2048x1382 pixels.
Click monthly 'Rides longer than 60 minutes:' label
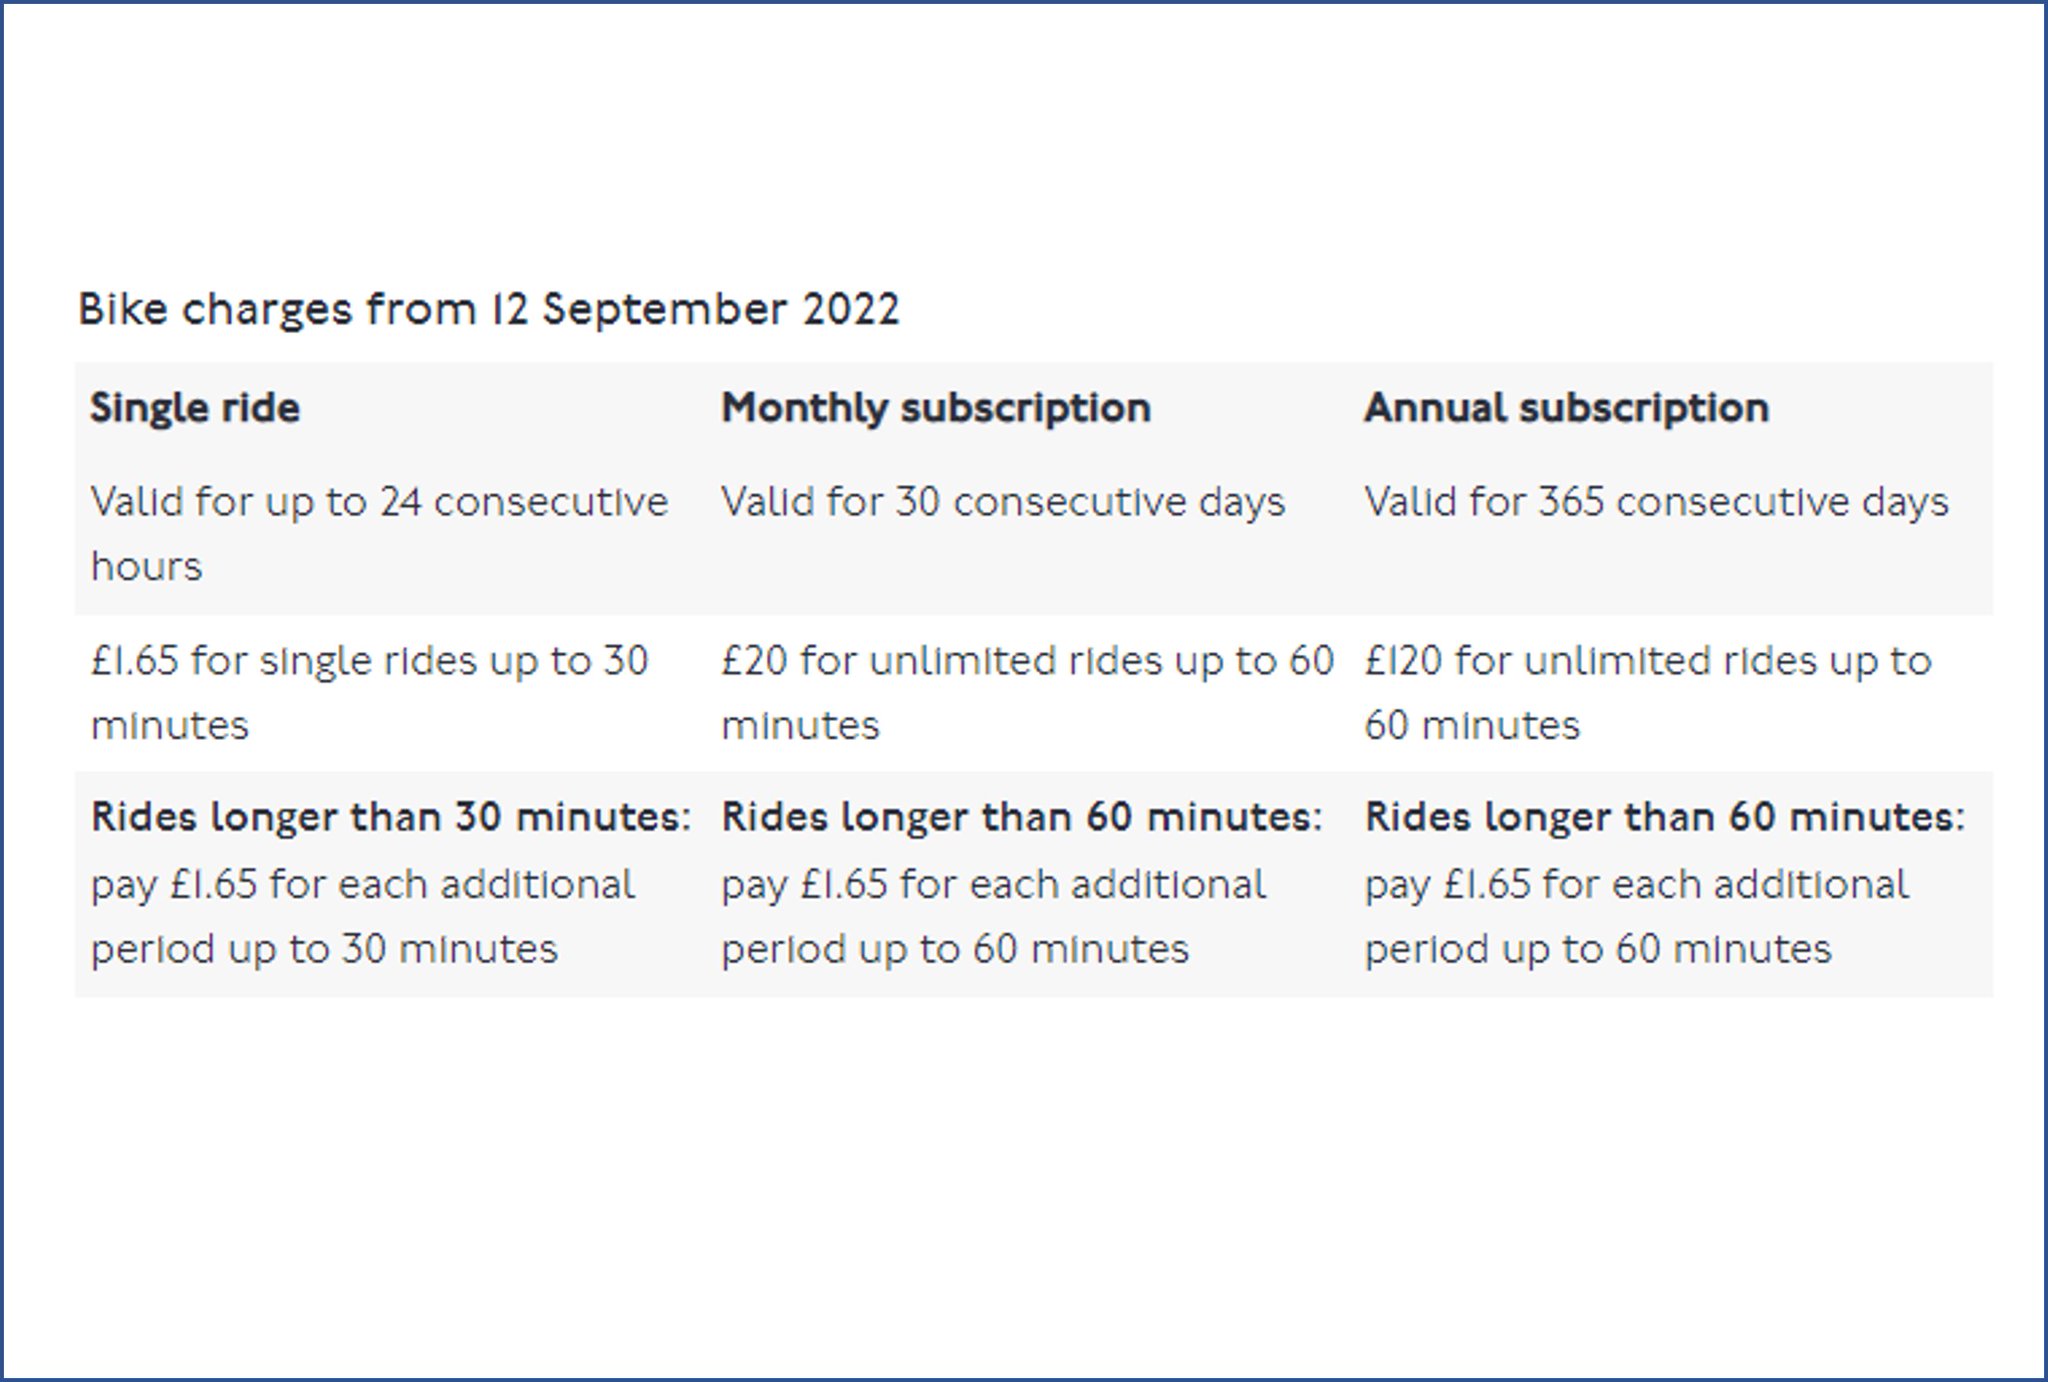1022,818
